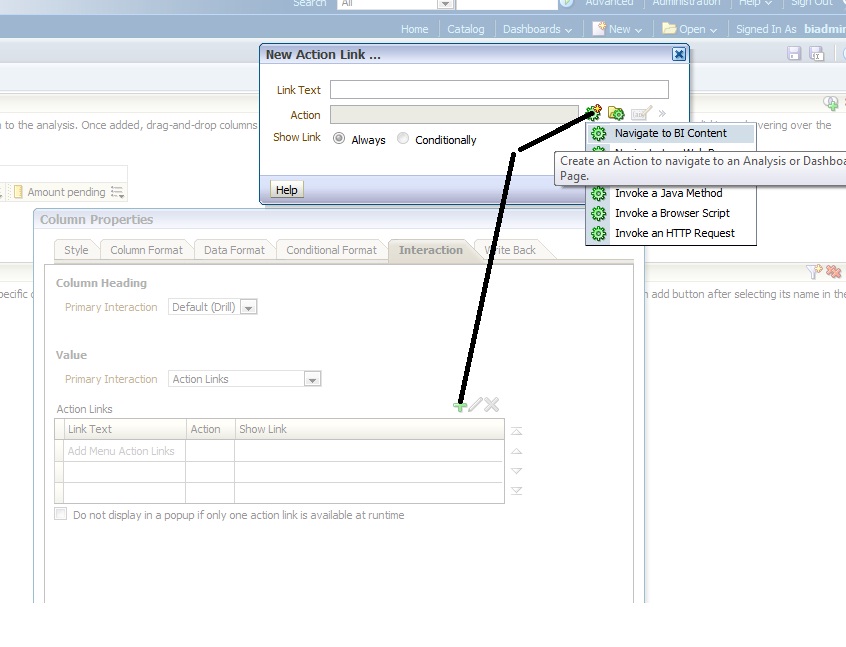Screen dimensions: 846x647
Task: Open the Select Existing Action folder icon
Action: 617,113
